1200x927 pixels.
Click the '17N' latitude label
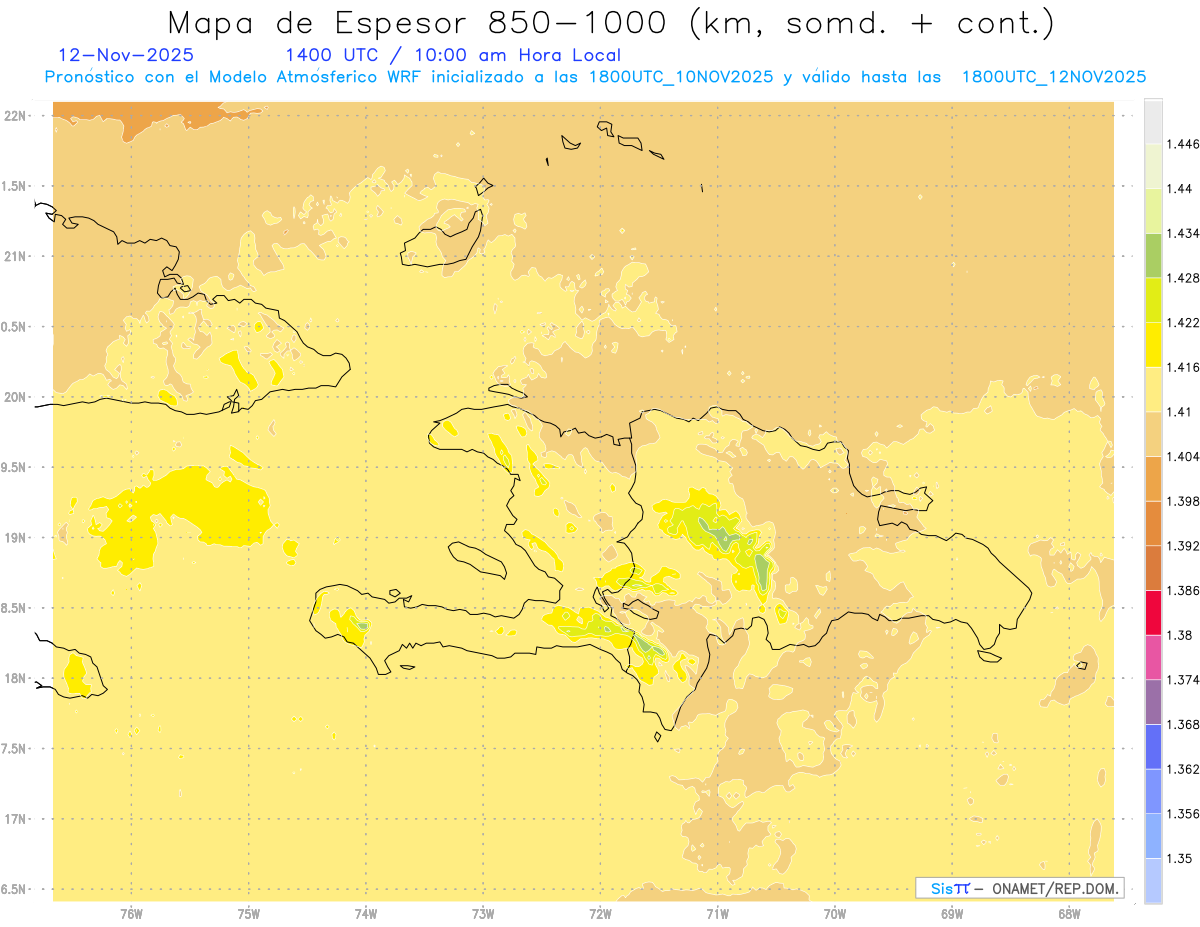tap(17, 819)
